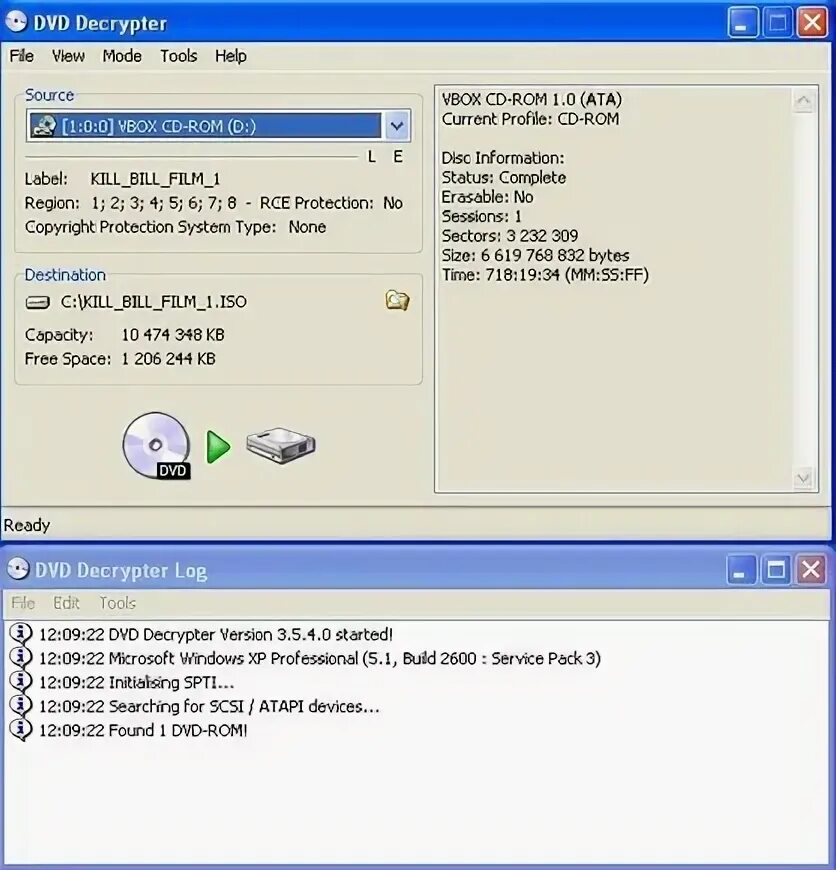Open the Help menu
This screenshot has height=870, width=836.
click(231, 56)
